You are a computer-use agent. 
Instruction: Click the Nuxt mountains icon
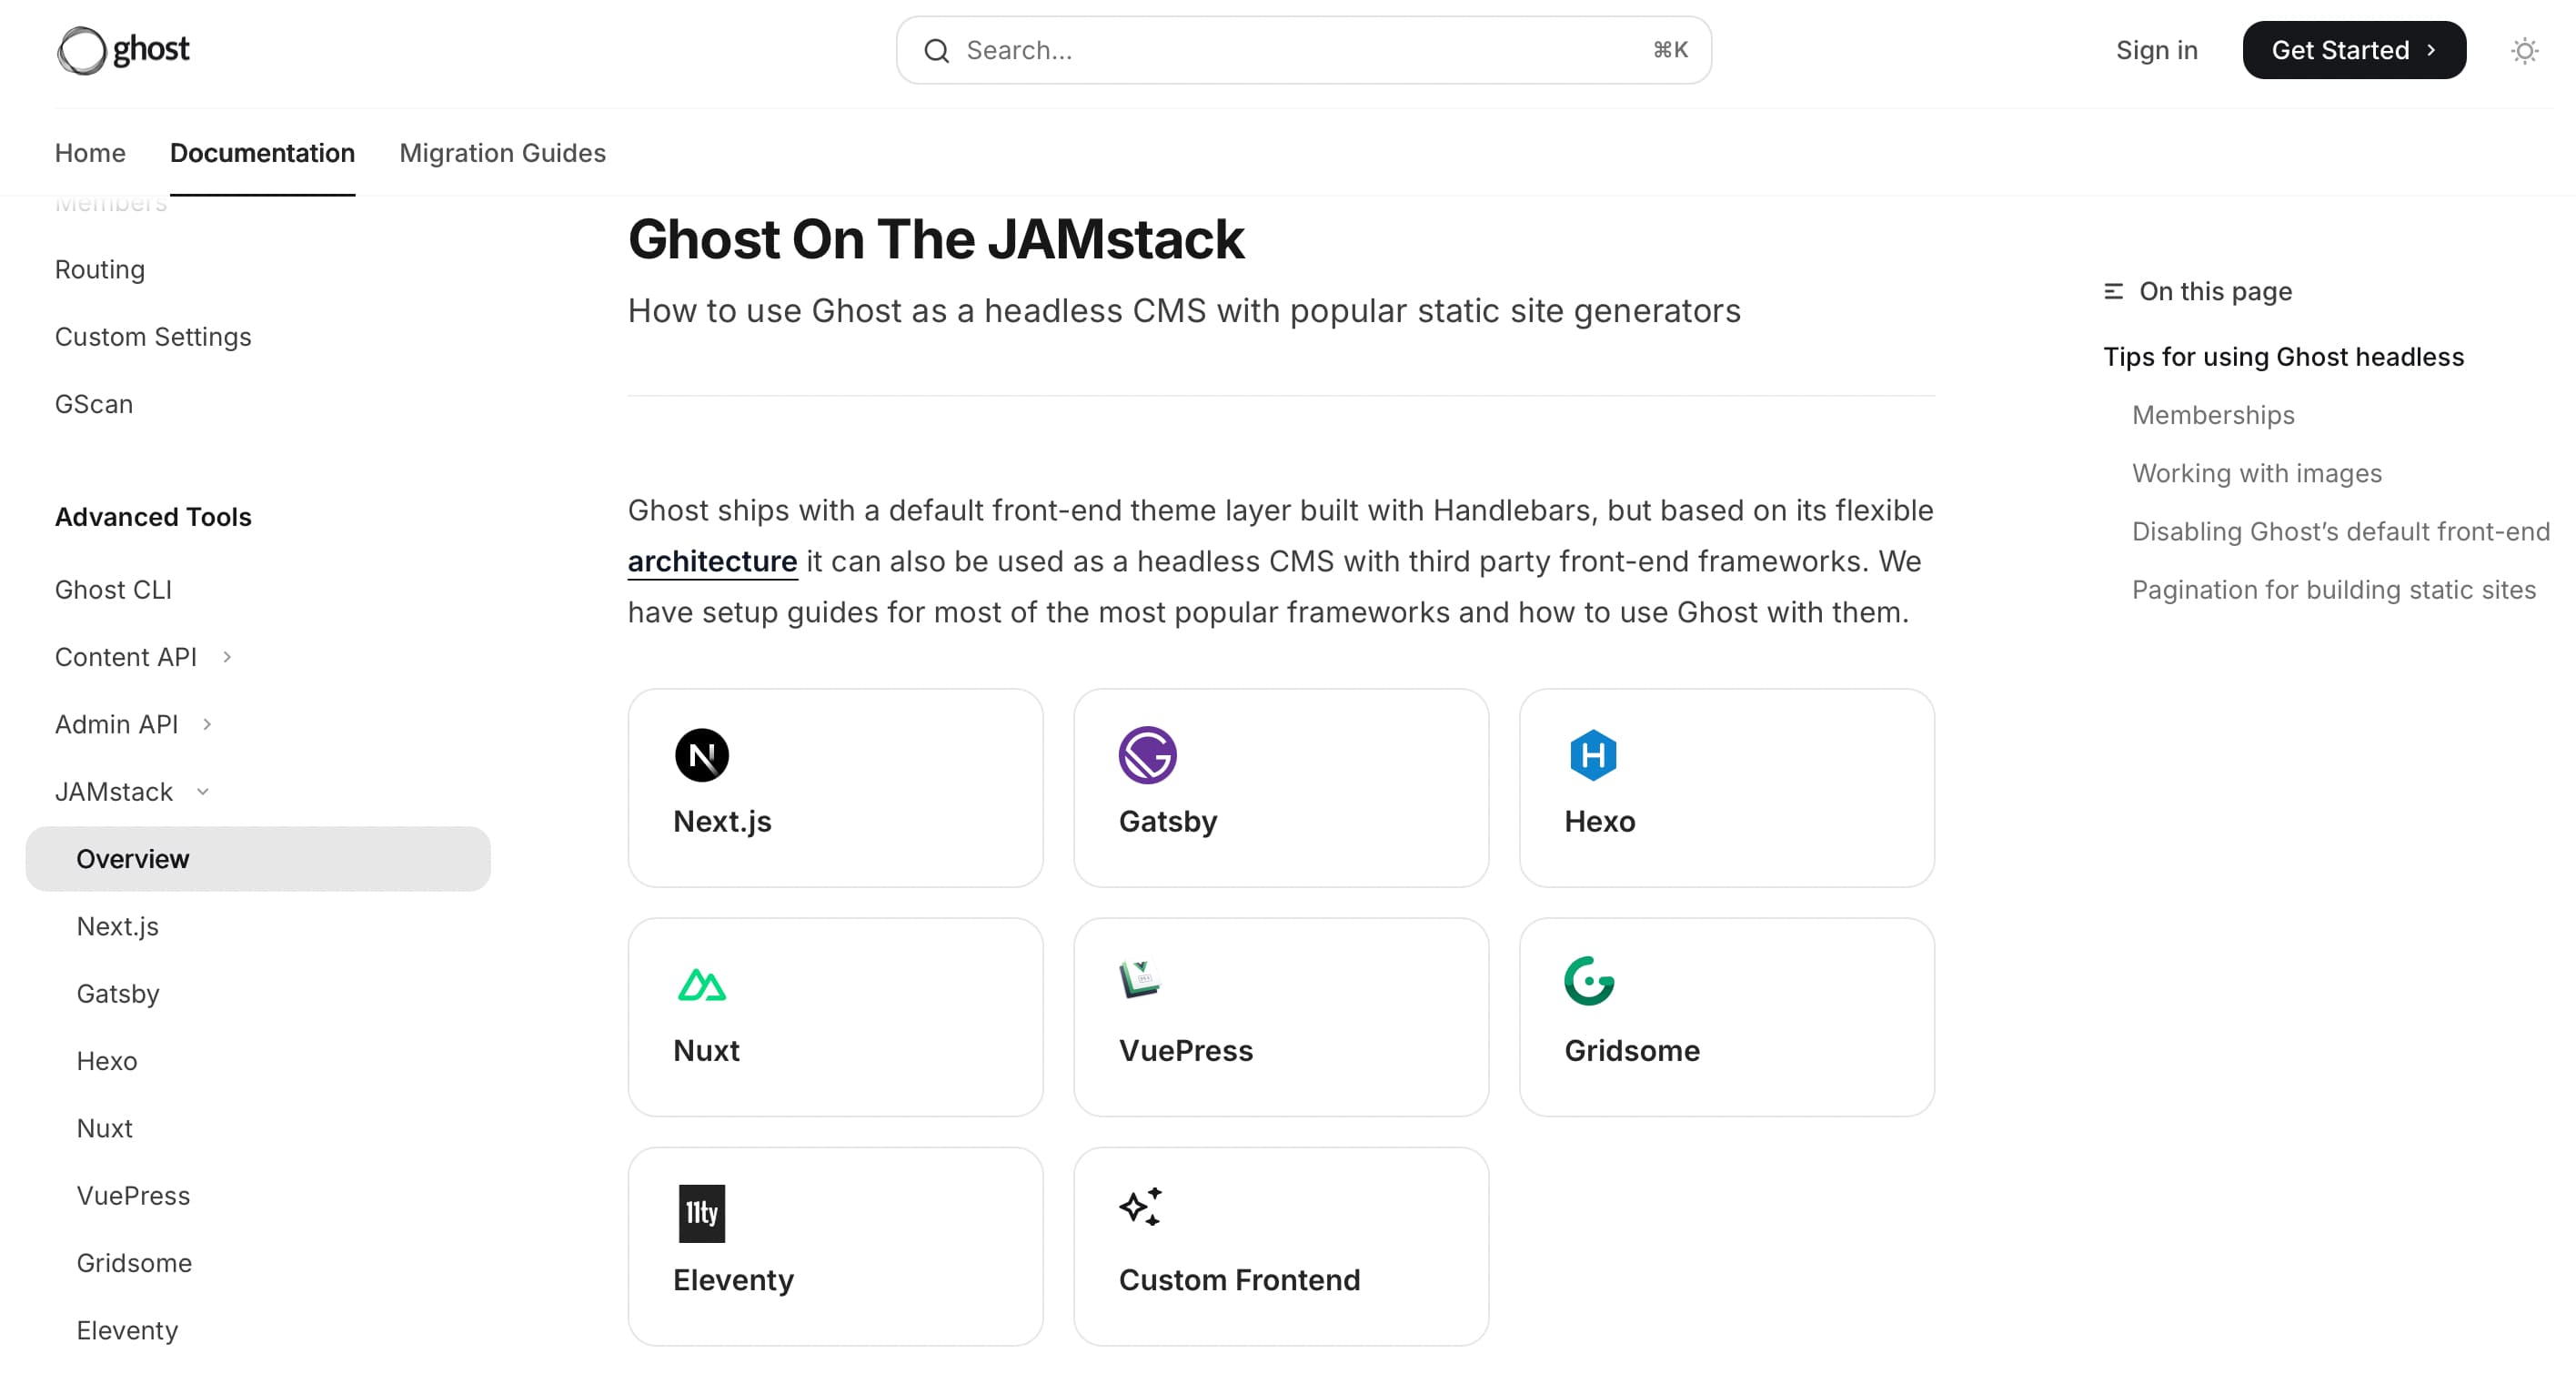[x=703, y=984]
